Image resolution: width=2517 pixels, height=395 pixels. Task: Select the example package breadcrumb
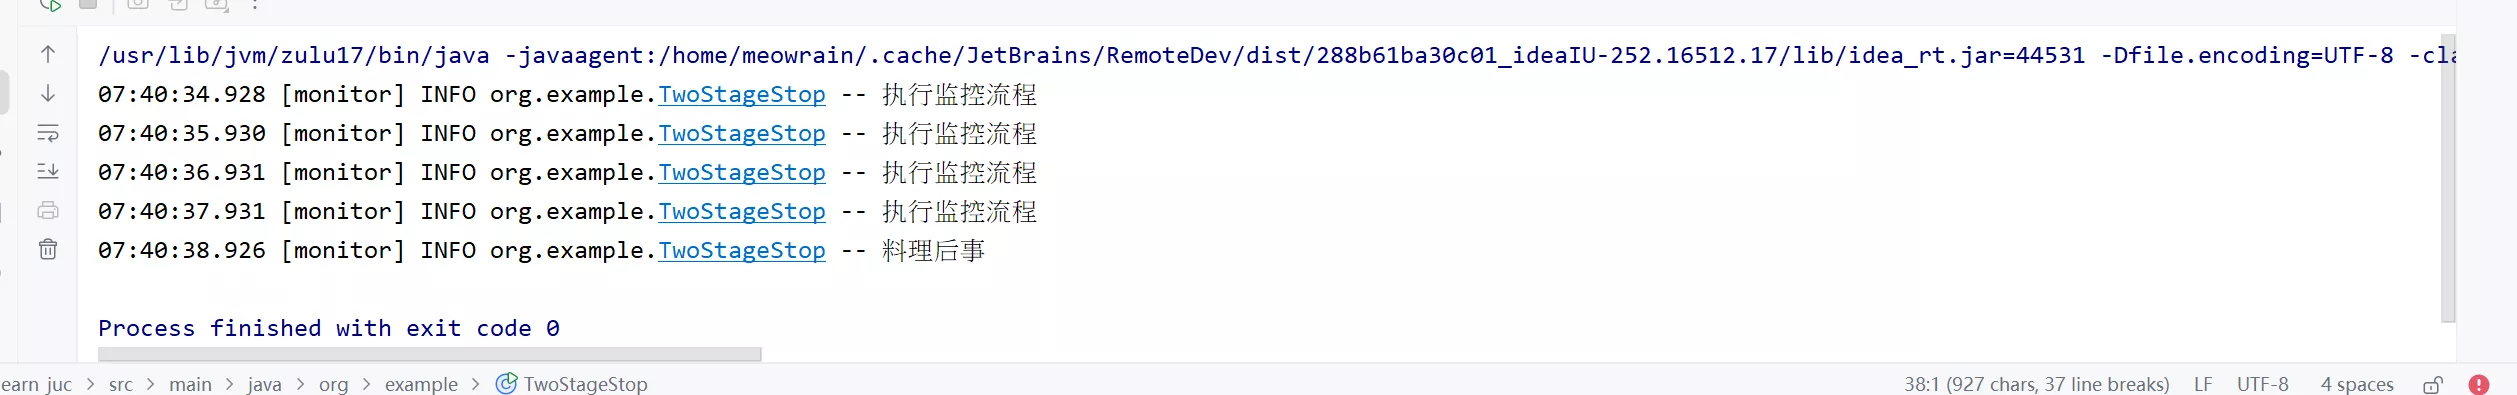(x=421, y=384)
